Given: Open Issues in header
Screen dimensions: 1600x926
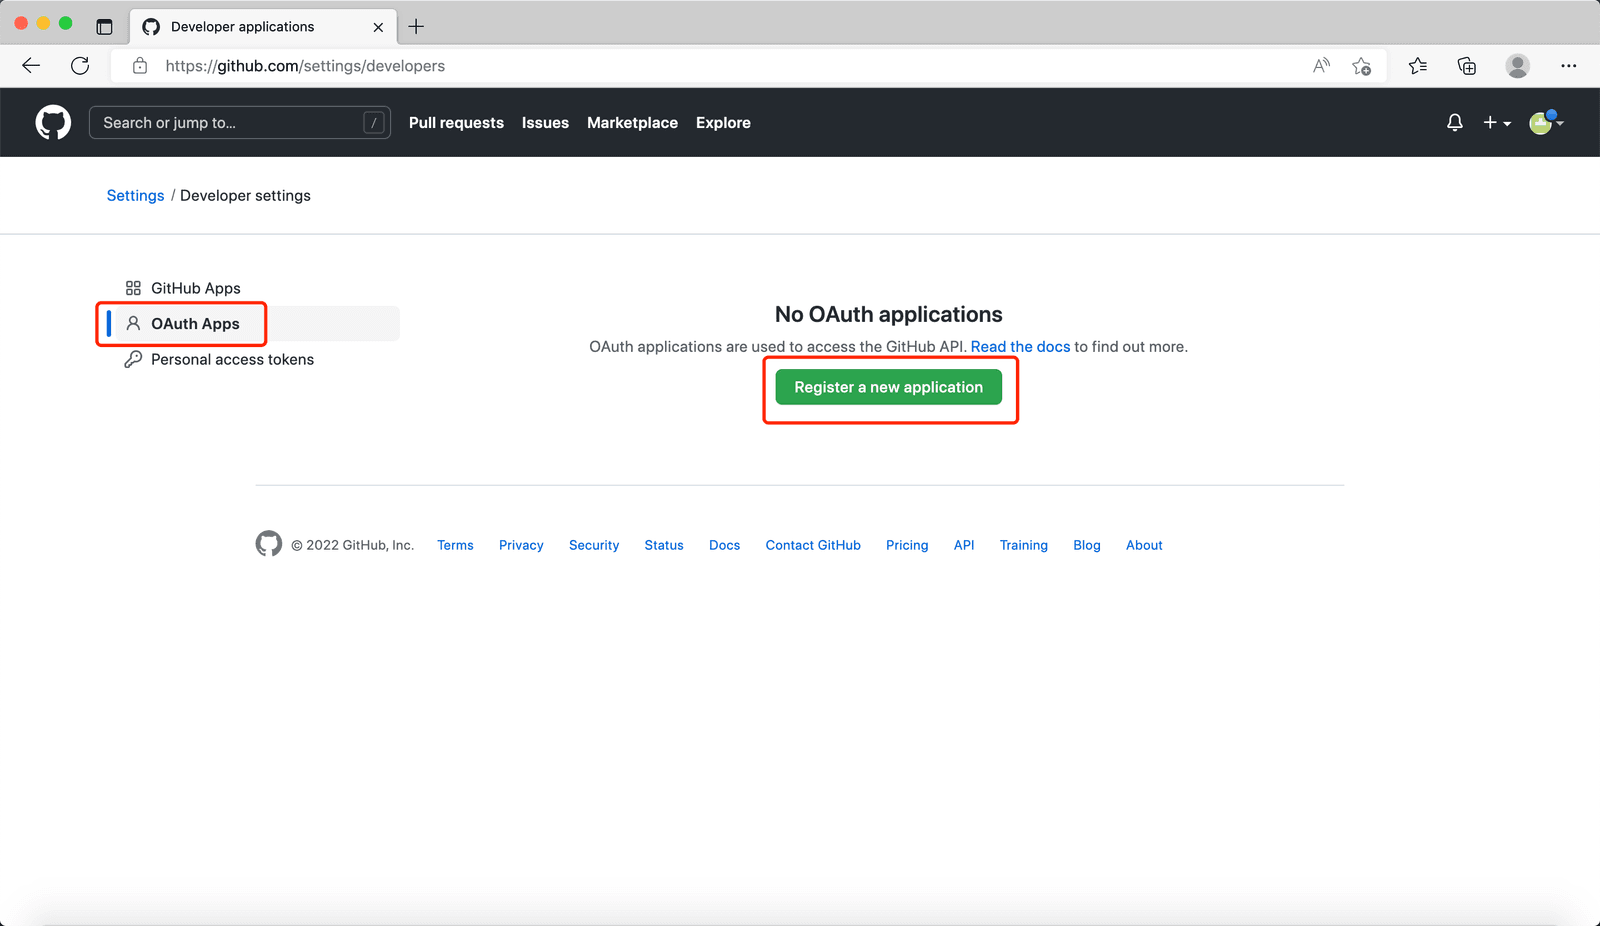Looking at the screenshot, I should click(545, 122).
